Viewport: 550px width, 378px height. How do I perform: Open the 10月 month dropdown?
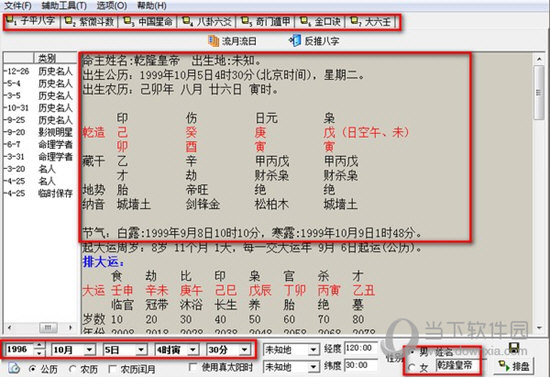(x=90, y=350)
